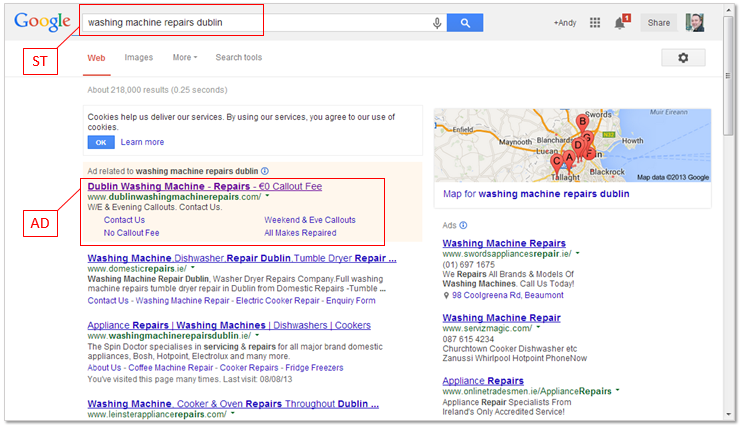740x425 pixels.
Task: Open search settings gear
Action: (x=683, y=58)
